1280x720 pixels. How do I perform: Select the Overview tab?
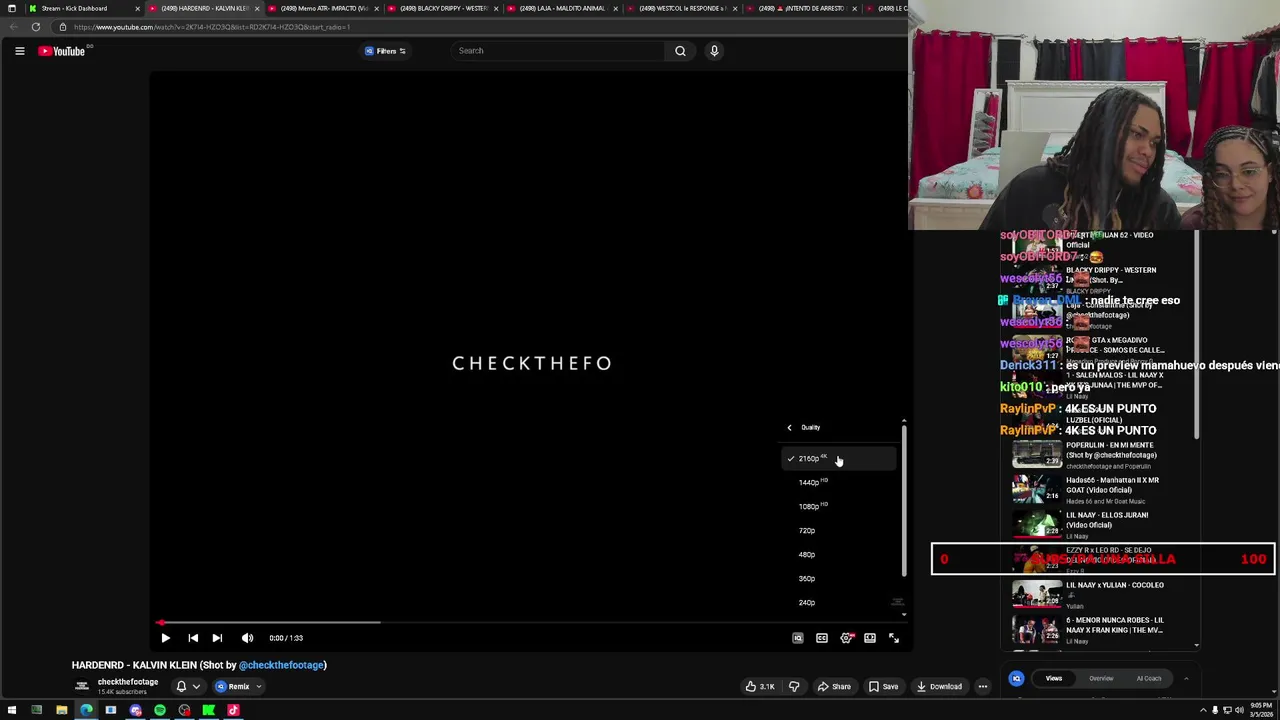click(1101, 679)
